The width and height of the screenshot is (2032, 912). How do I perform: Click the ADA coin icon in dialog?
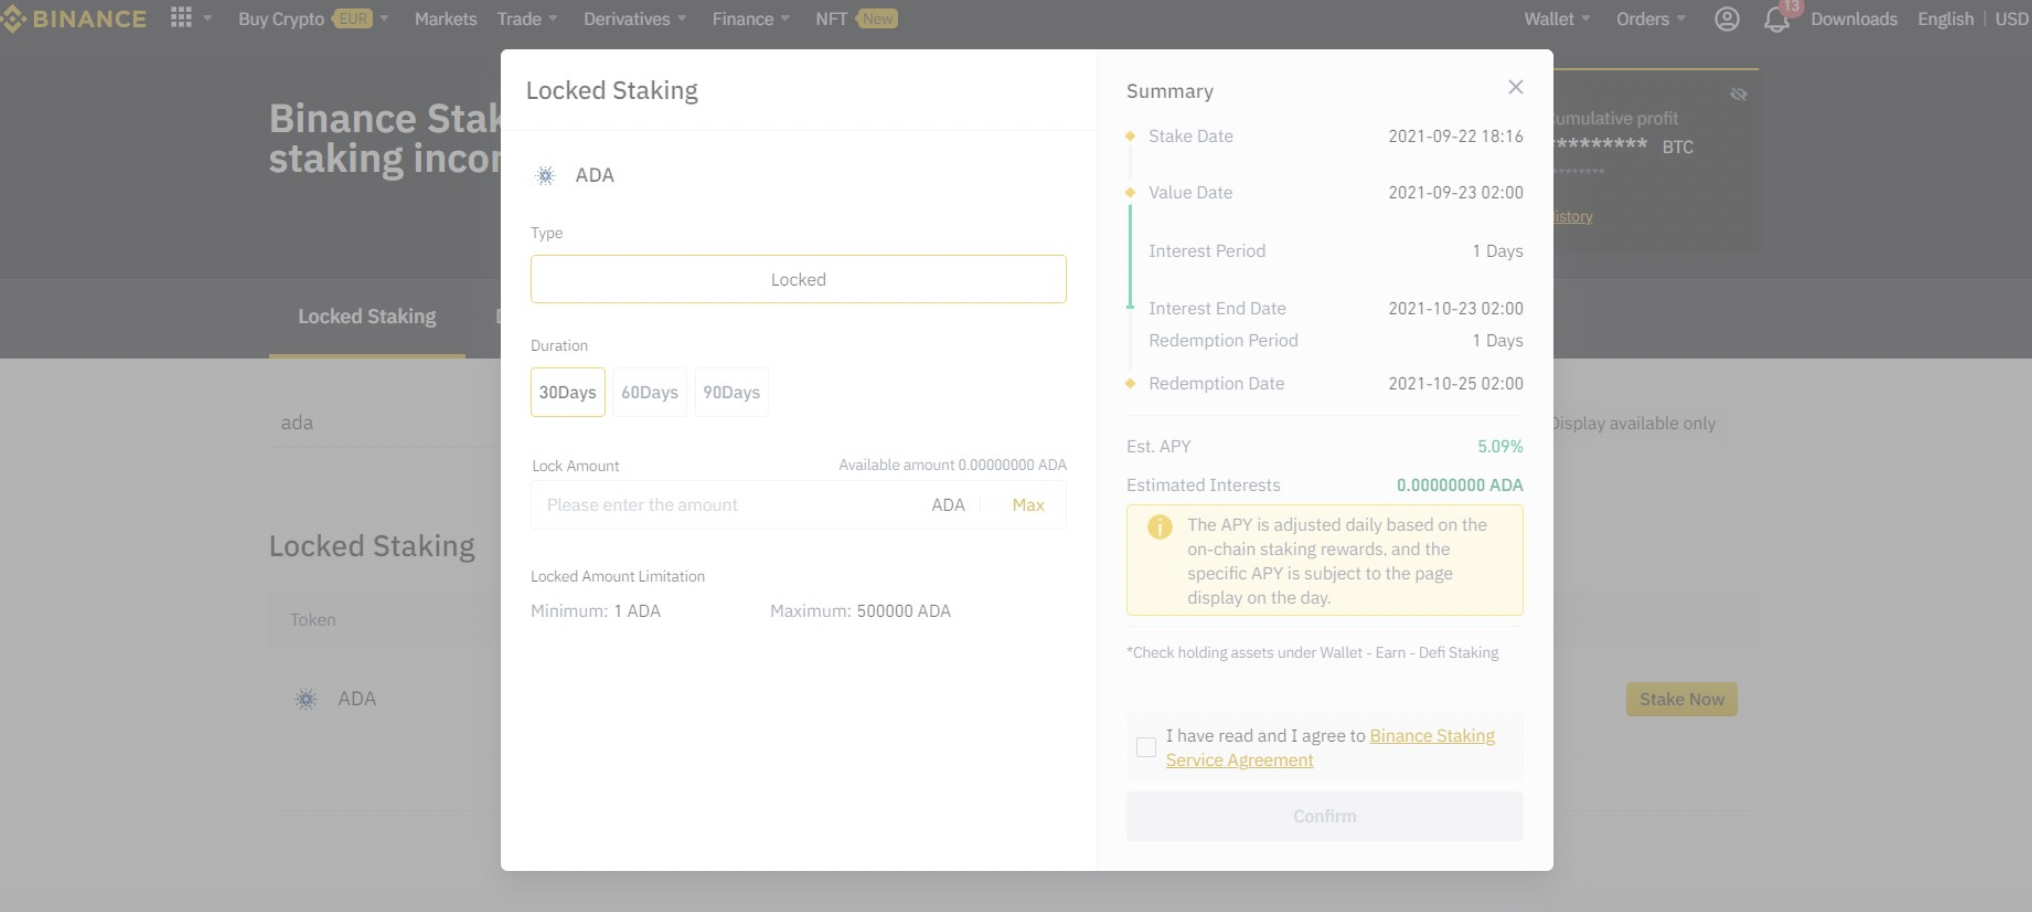click(x=545, y=176)
